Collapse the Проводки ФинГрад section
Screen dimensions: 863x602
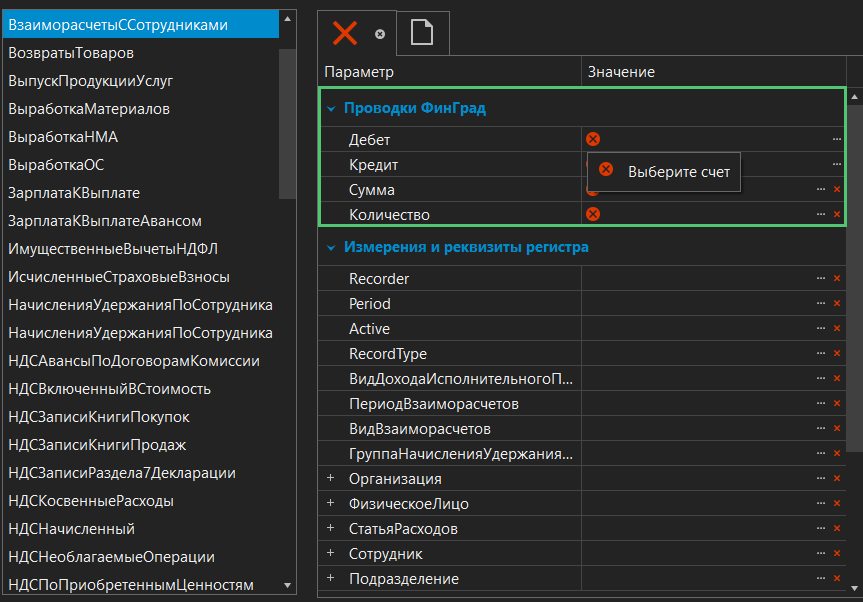pos(330,108)
